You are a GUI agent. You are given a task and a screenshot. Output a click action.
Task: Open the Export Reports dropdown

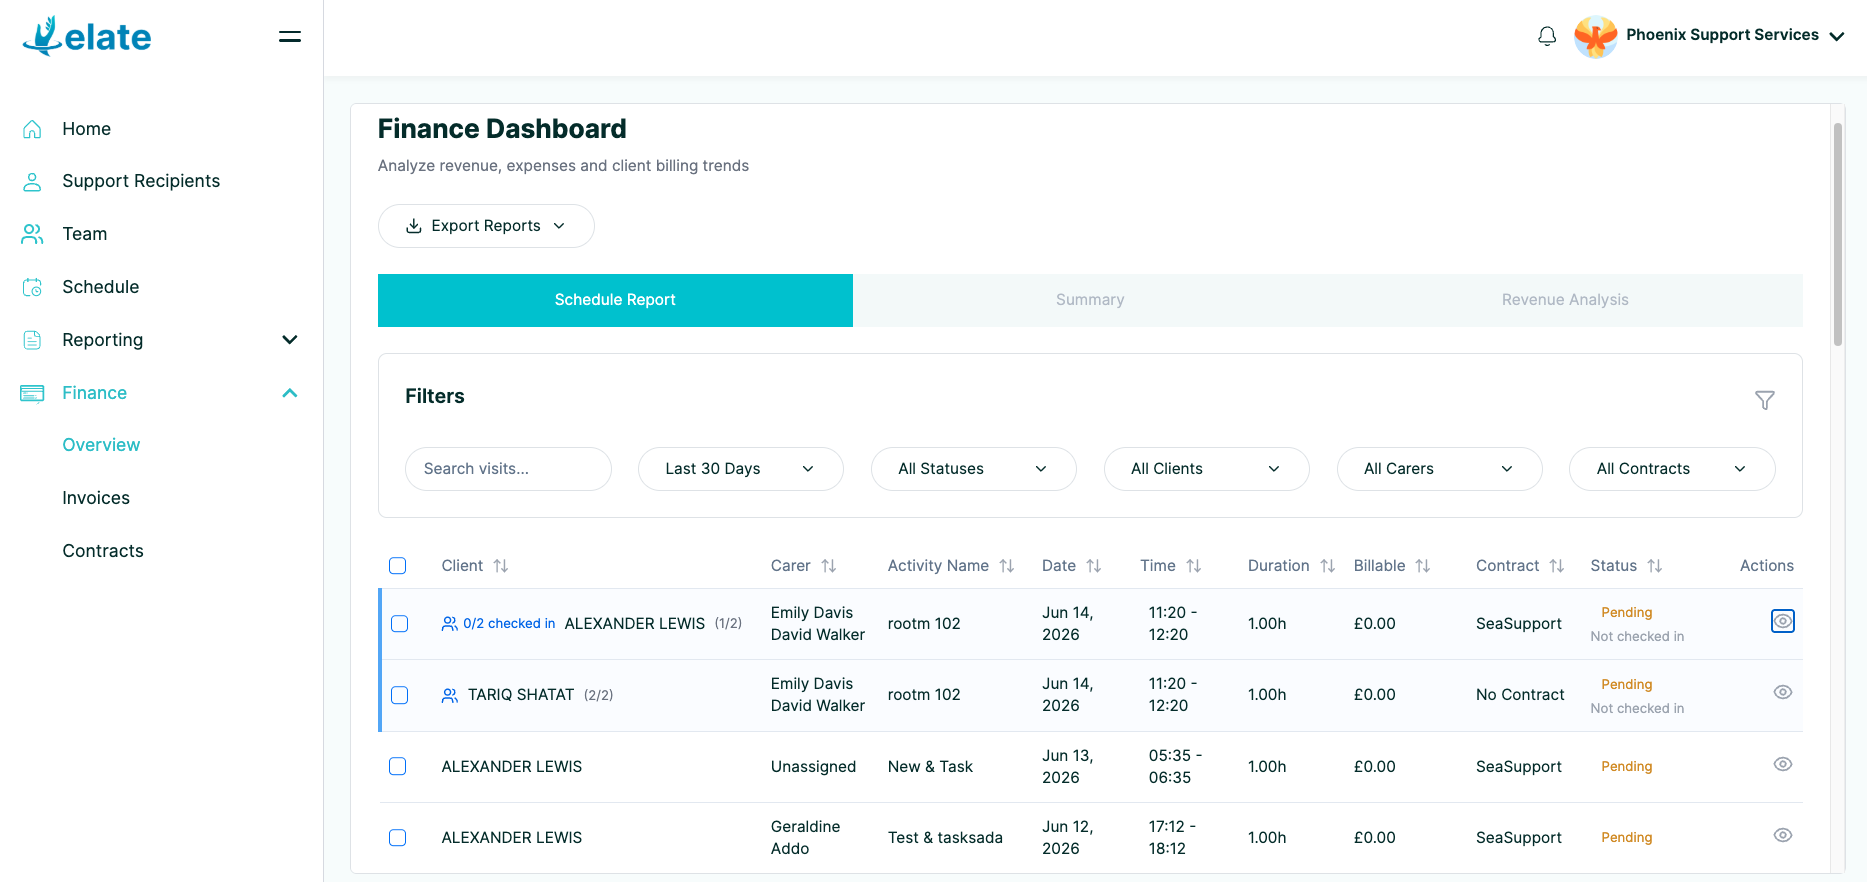tap(486, 226)
